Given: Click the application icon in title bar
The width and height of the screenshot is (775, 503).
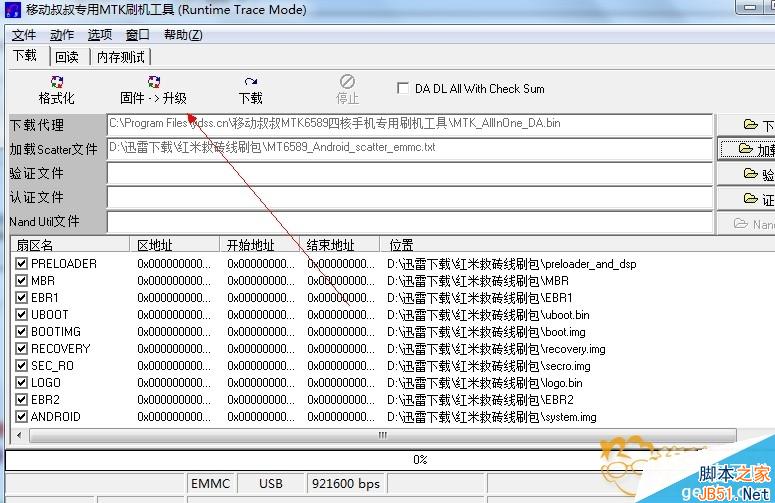Looking at the screenshot, I should (13, 9).
